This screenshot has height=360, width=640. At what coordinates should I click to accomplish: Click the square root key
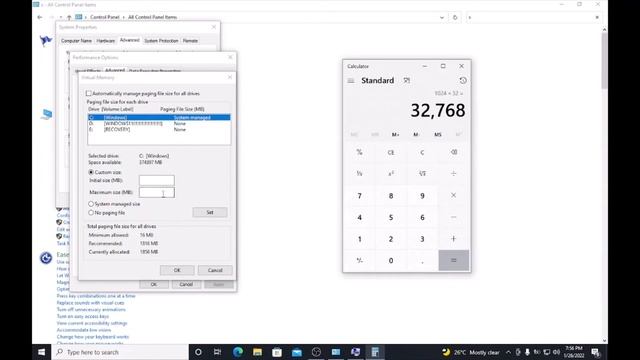(422, 174)
